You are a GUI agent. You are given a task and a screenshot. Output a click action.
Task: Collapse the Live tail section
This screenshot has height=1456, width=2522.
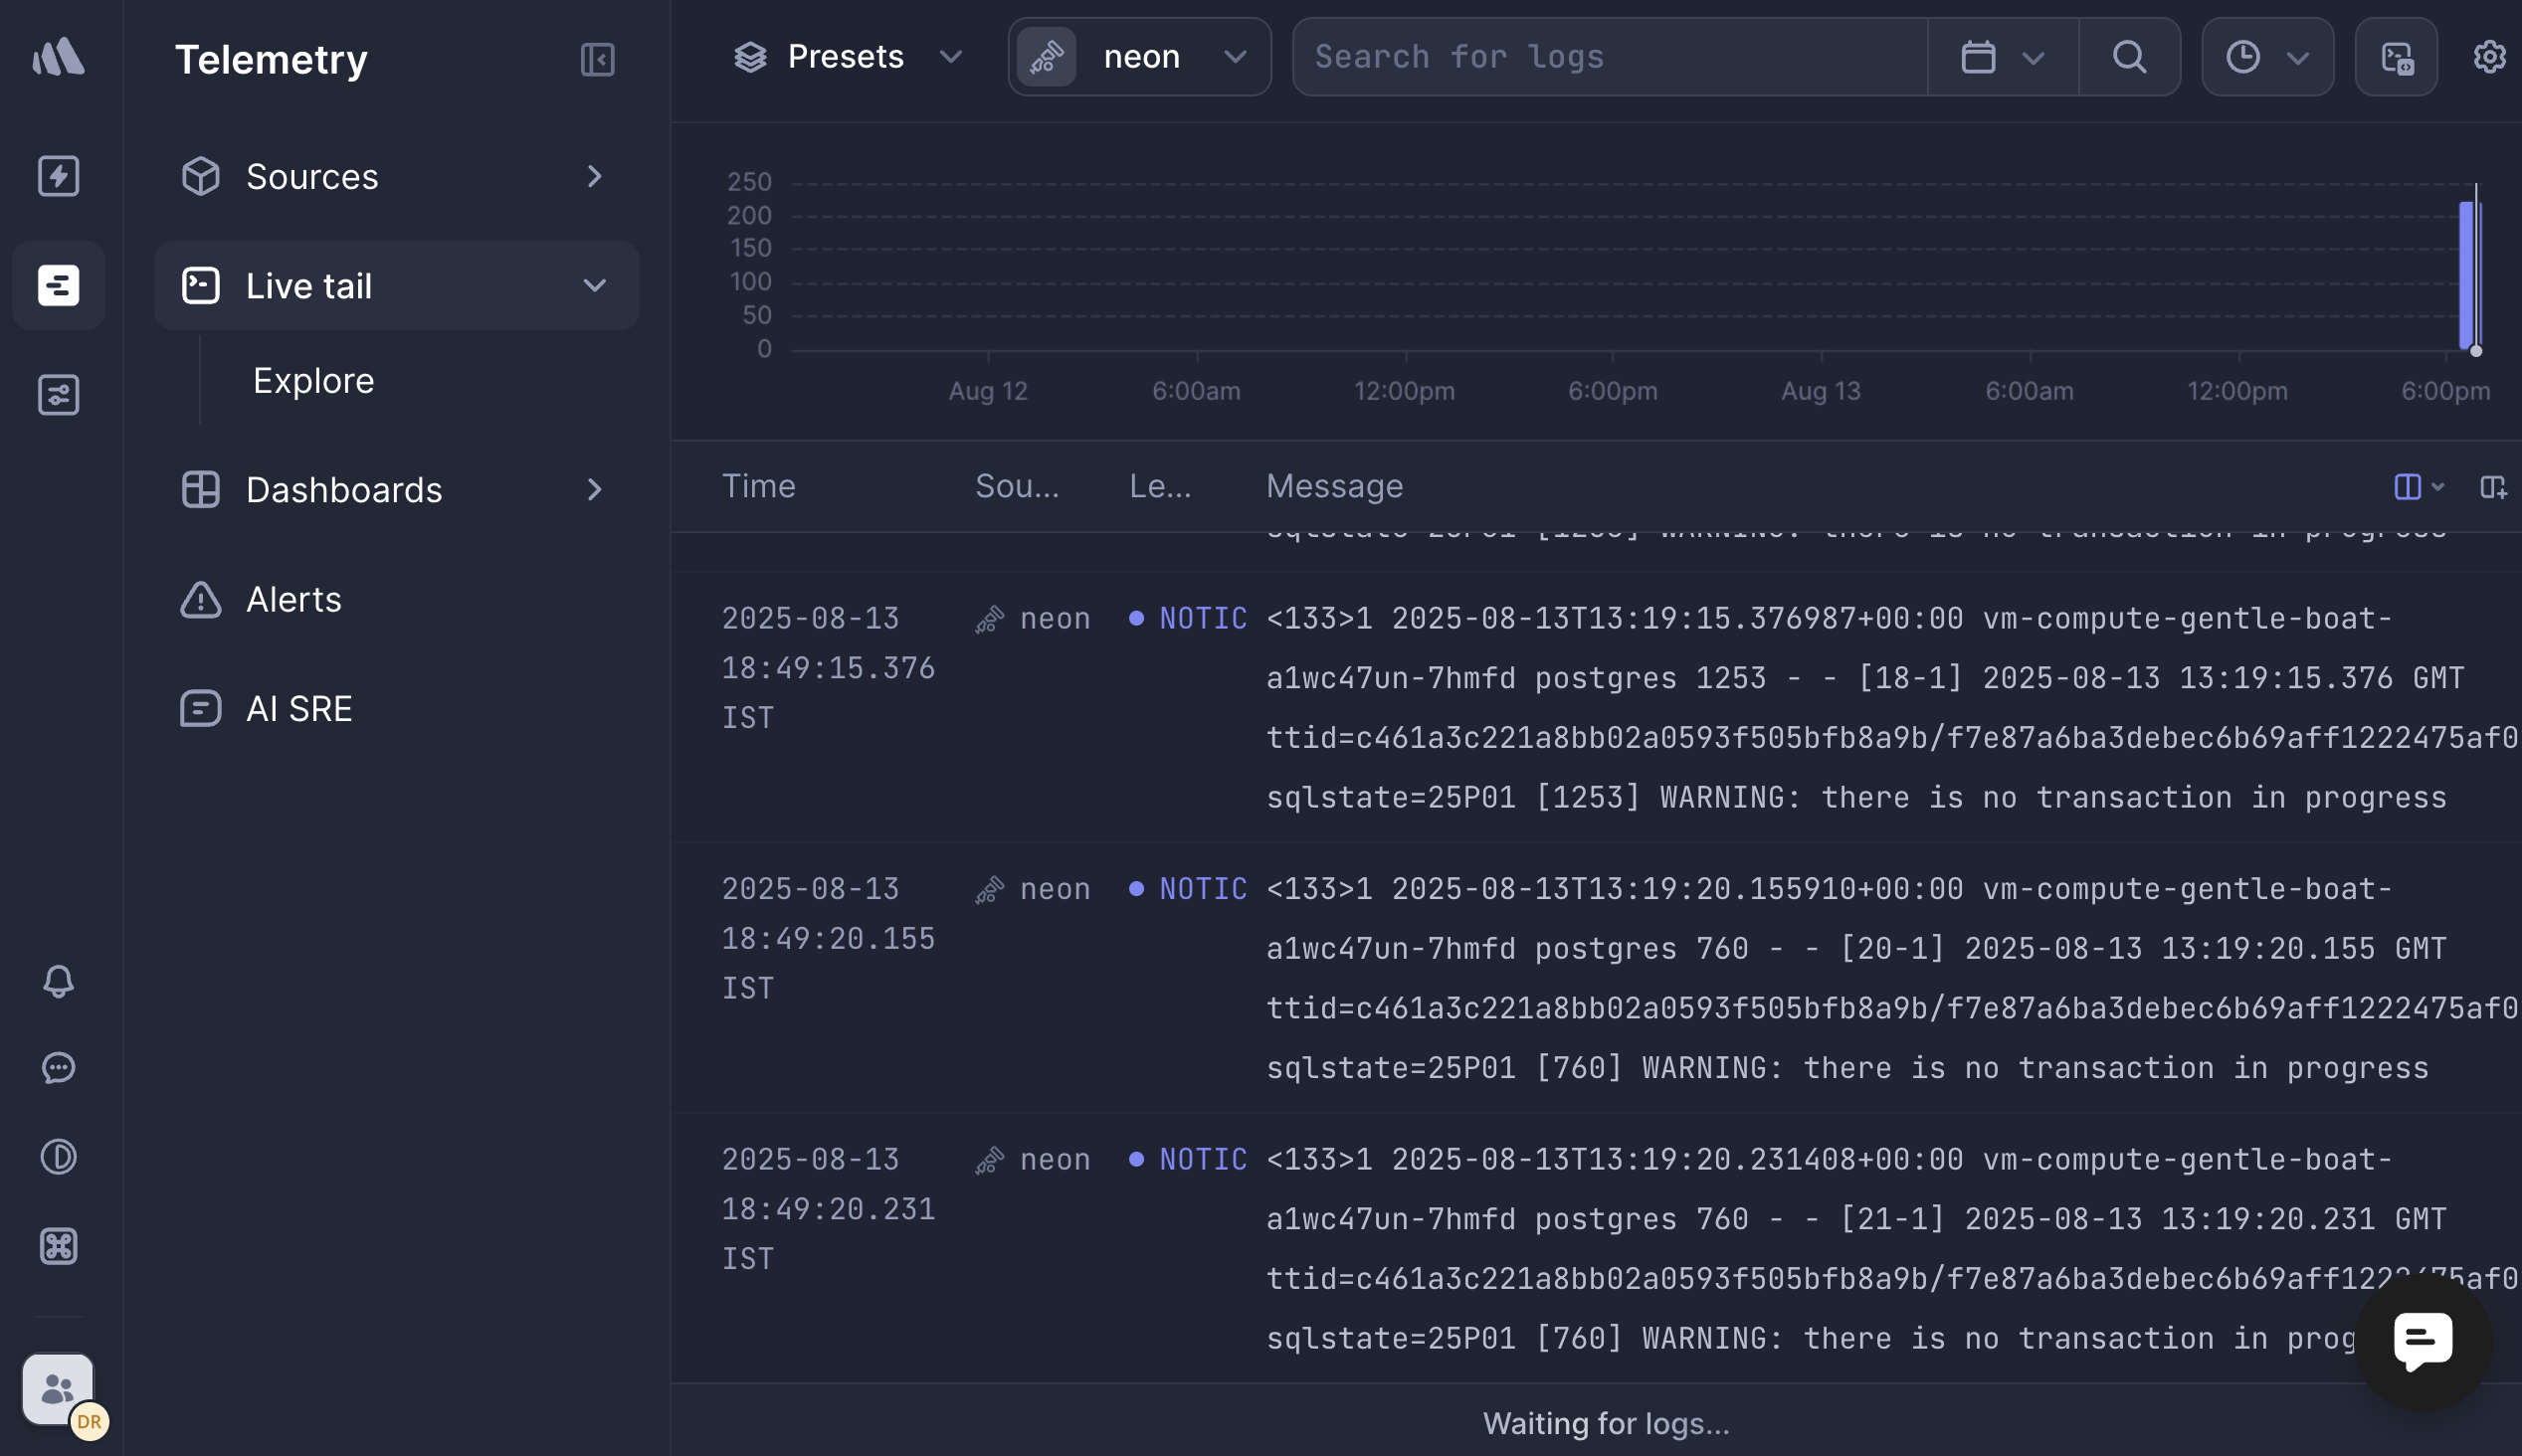pos(595,285)
